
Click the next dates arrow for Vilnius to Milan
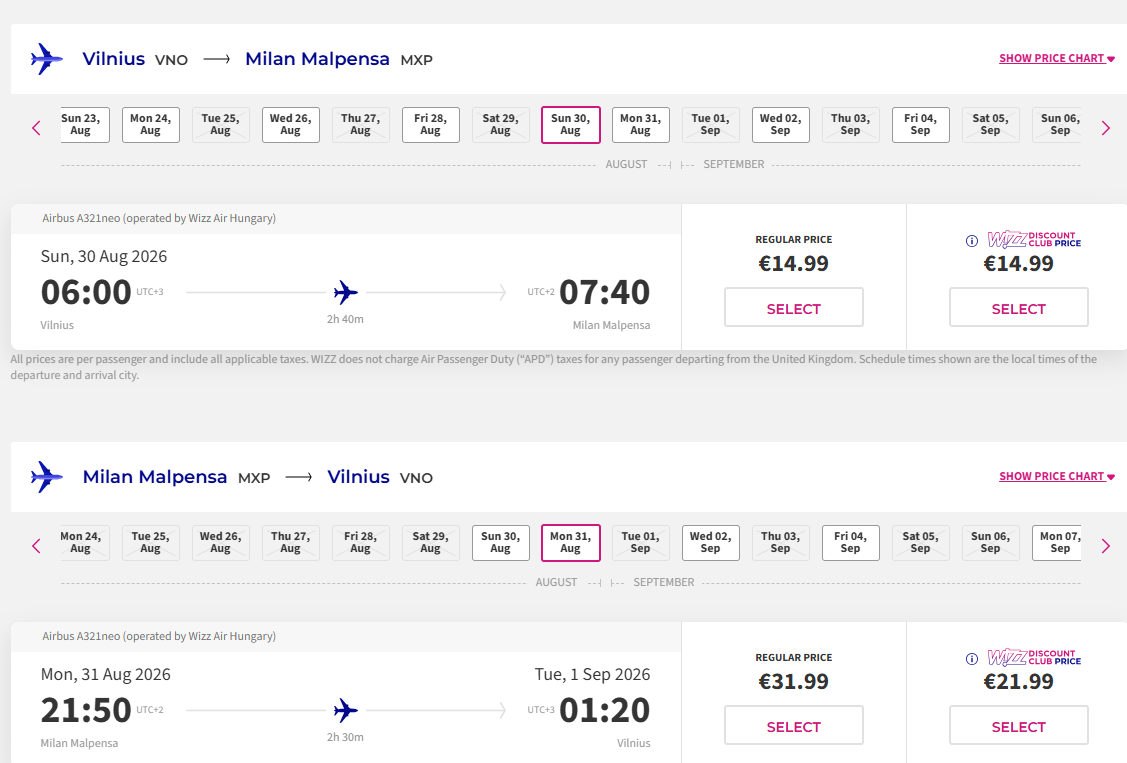point(1105,128)
